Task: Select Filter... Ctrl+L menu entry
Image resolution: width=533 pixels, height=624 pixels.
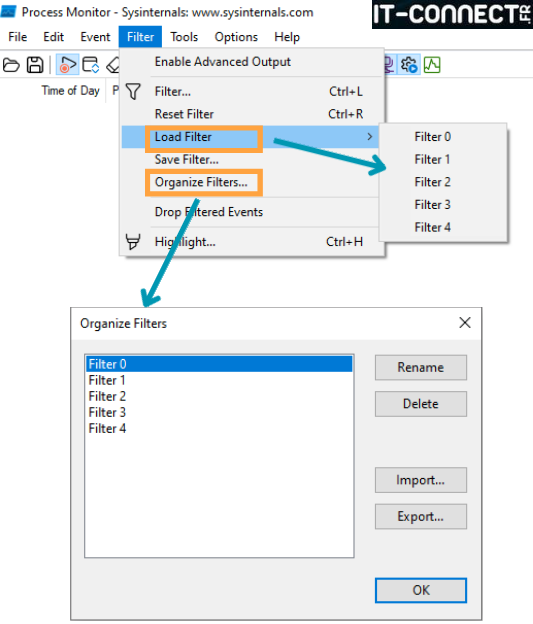Action: [252, 92]
